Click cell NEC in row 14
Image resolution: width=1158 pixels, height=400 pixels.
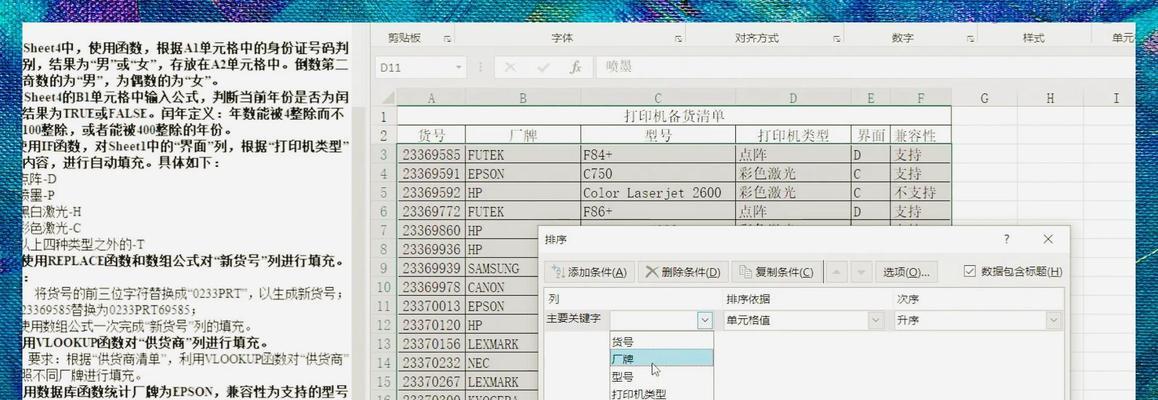pos(502,362)
